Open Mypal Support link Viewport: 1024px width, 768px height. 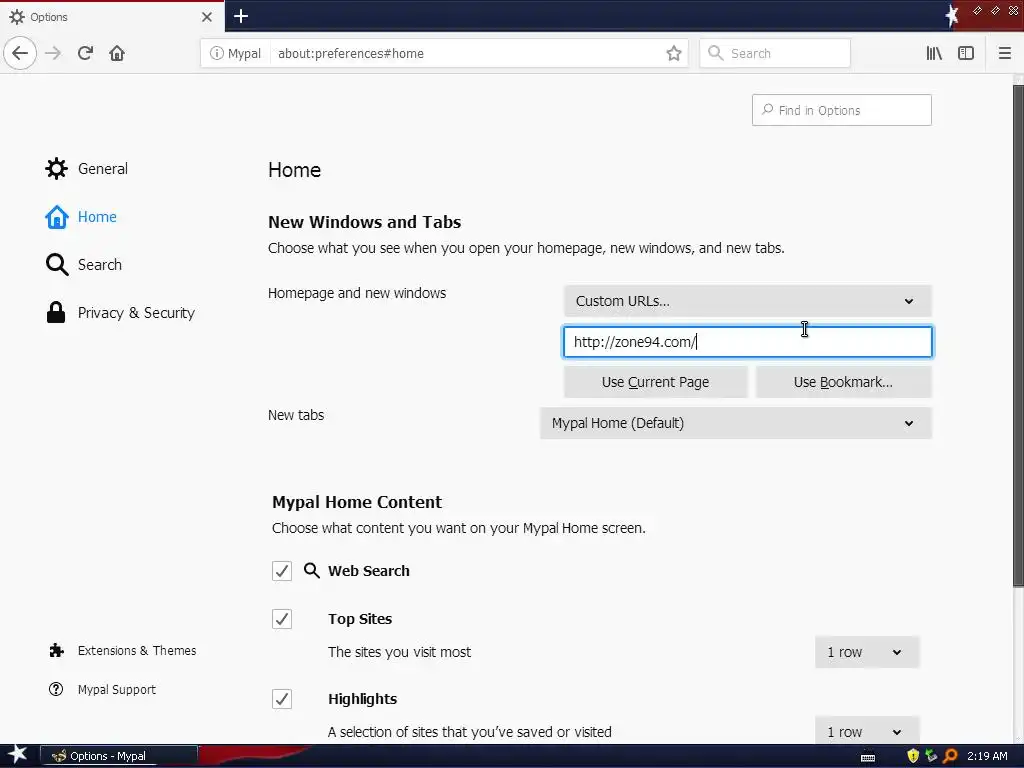103,690
